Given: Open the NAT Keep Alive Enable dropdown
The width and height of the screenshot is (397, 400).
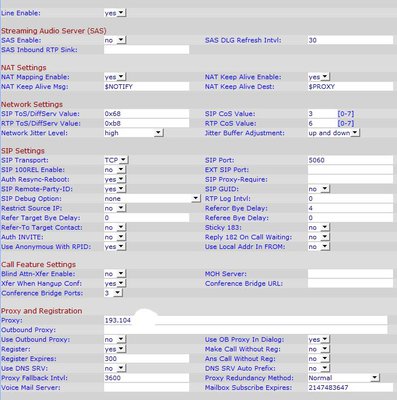Looking at the screenshot, I should [318, 77].
